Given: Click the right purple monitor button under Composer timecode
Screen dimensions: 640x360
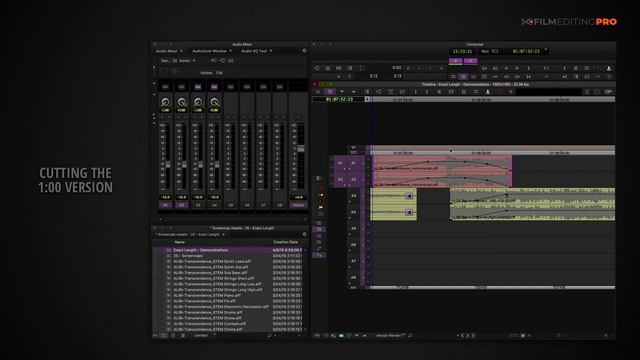Looking at the screenshot, I should (x=470, y=60).
